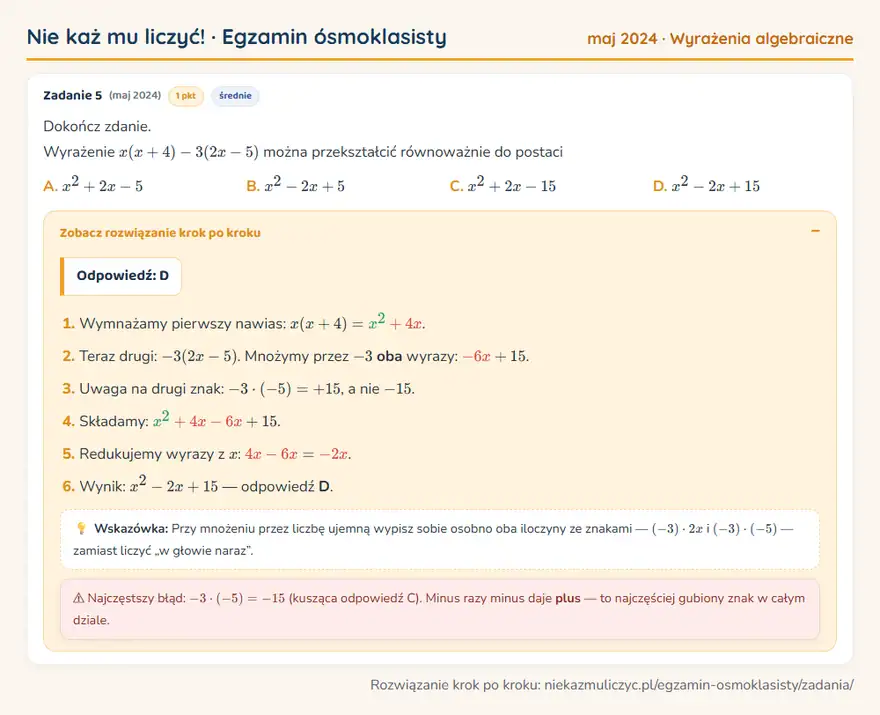Click step 5 'Redukujemy wyrazy z x'

tap(207, 454)
